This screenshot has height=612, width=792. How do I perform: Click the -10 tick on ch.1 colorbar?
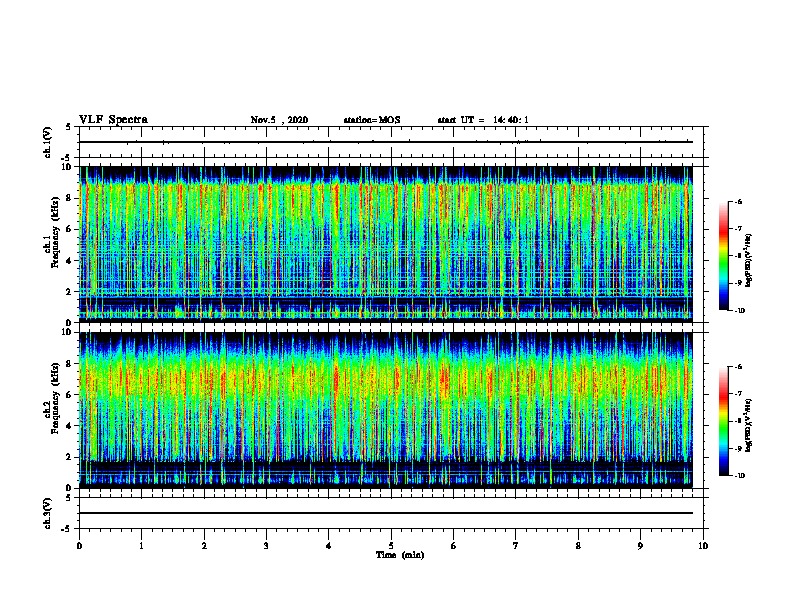[739, 311]
